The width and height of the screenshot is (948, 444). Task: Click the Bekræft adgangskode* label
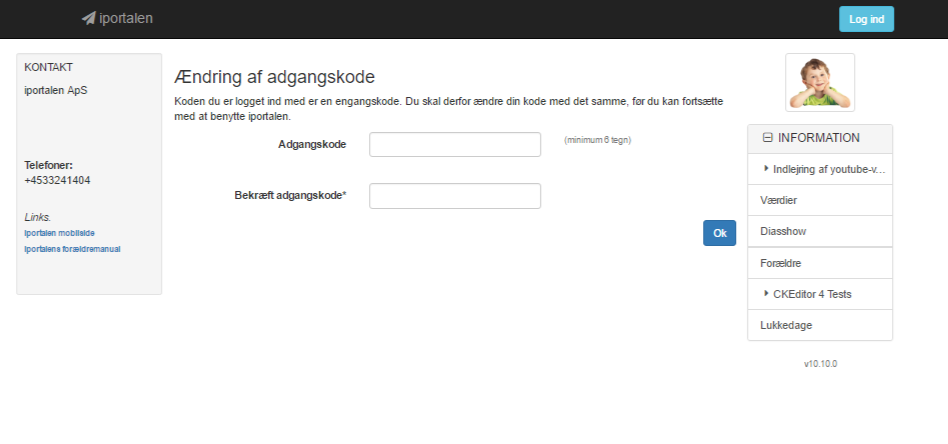290,195
